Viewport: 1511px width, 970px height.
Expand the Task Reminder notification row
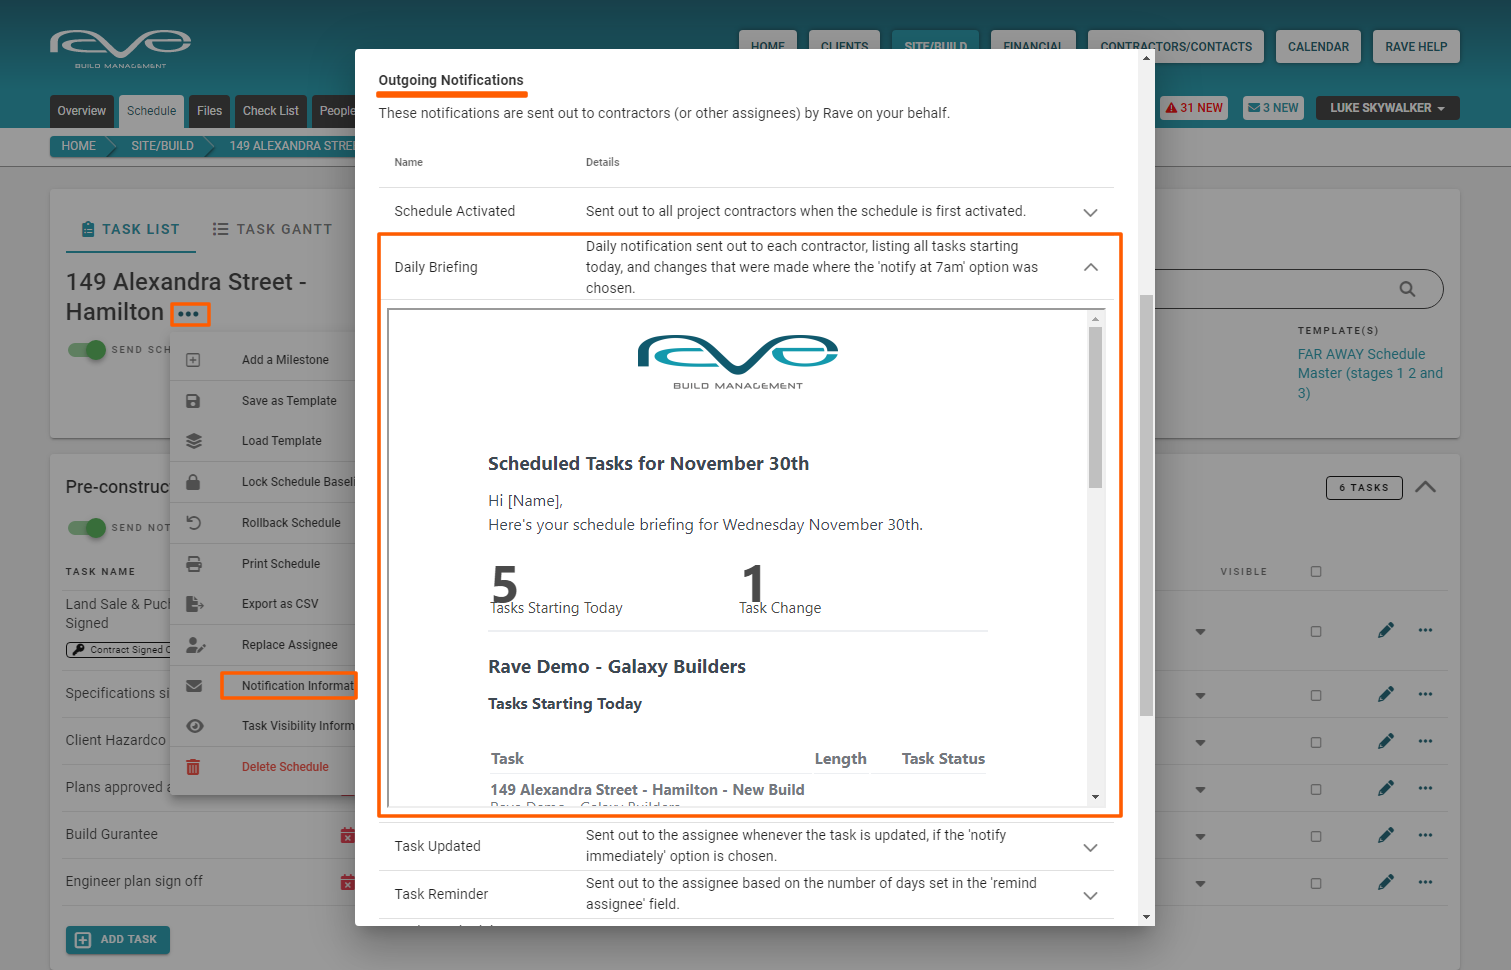pyautogui.click(x=1090, y=895)
